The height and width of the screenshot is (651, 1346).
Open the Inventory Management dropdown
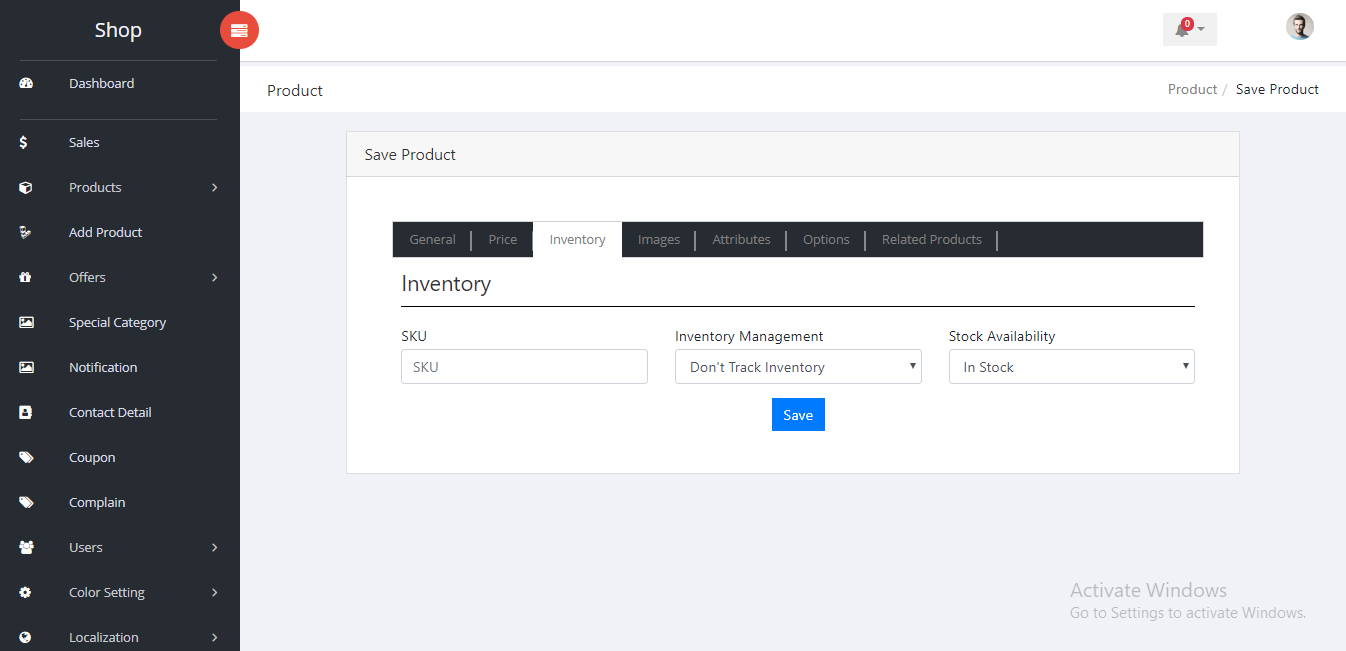[x=798, y=367]
